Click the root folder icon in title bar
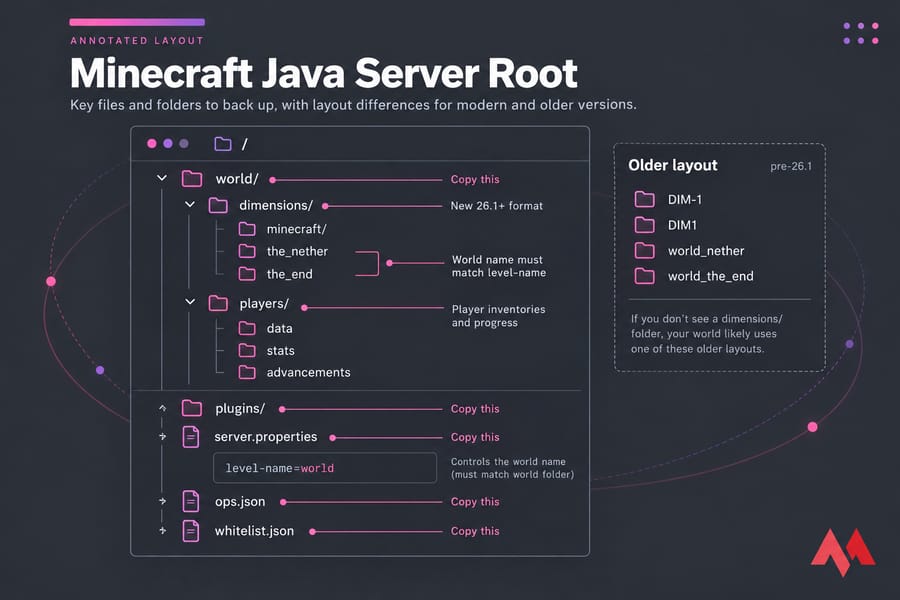This screenshot has height=600, width=900. [223, 144]
